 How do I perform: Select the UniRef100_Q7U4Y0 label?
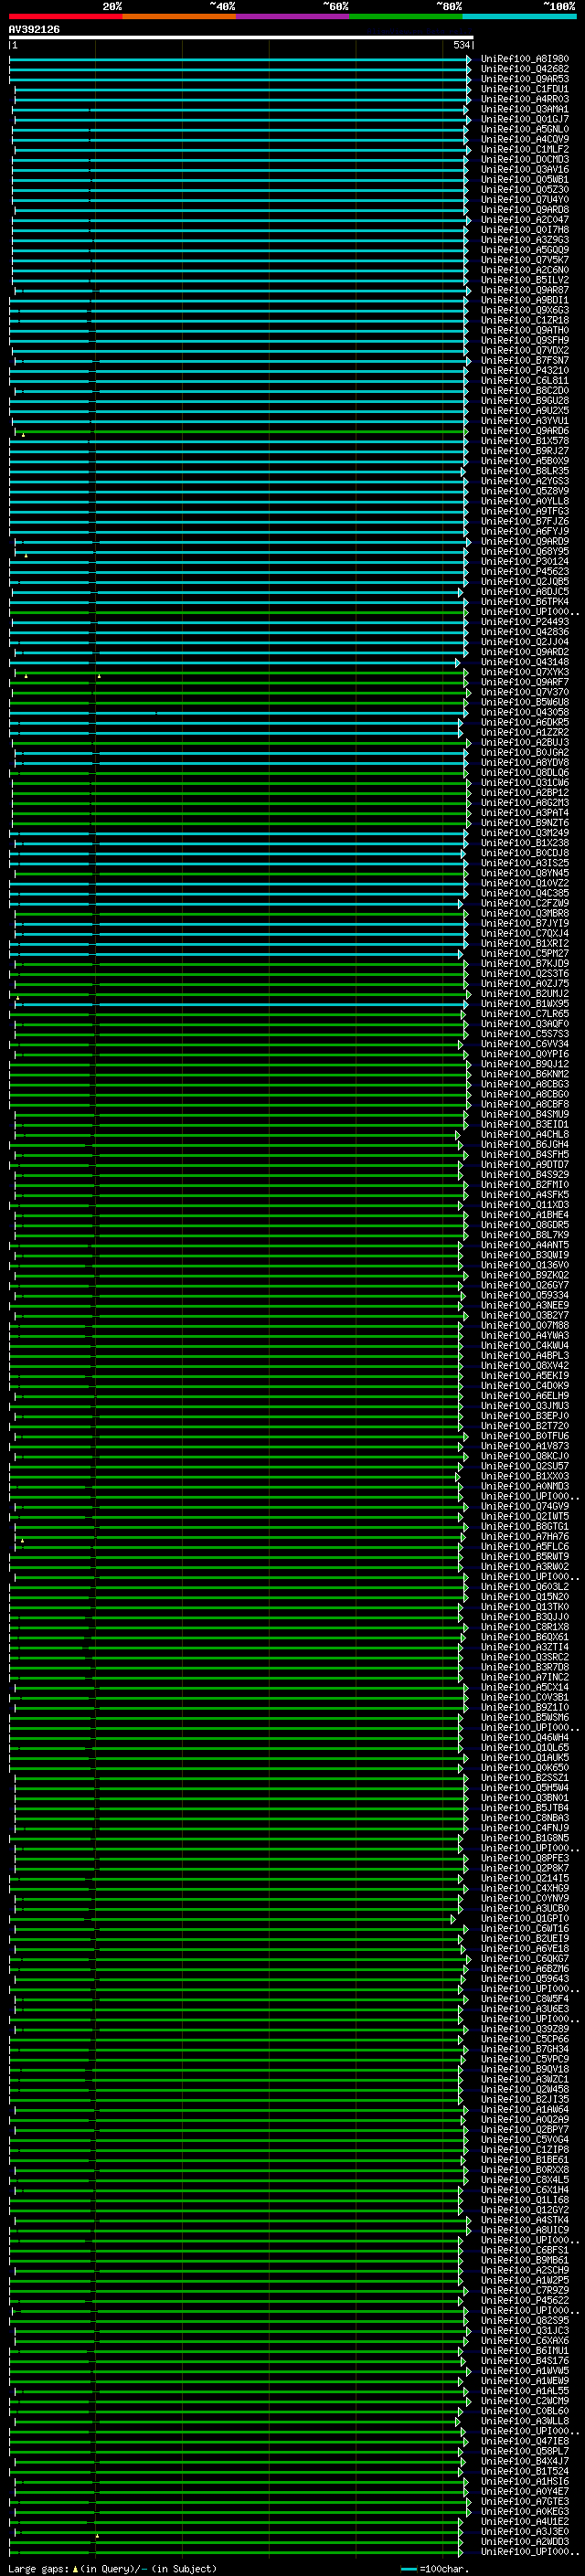(x=524, y=200)
